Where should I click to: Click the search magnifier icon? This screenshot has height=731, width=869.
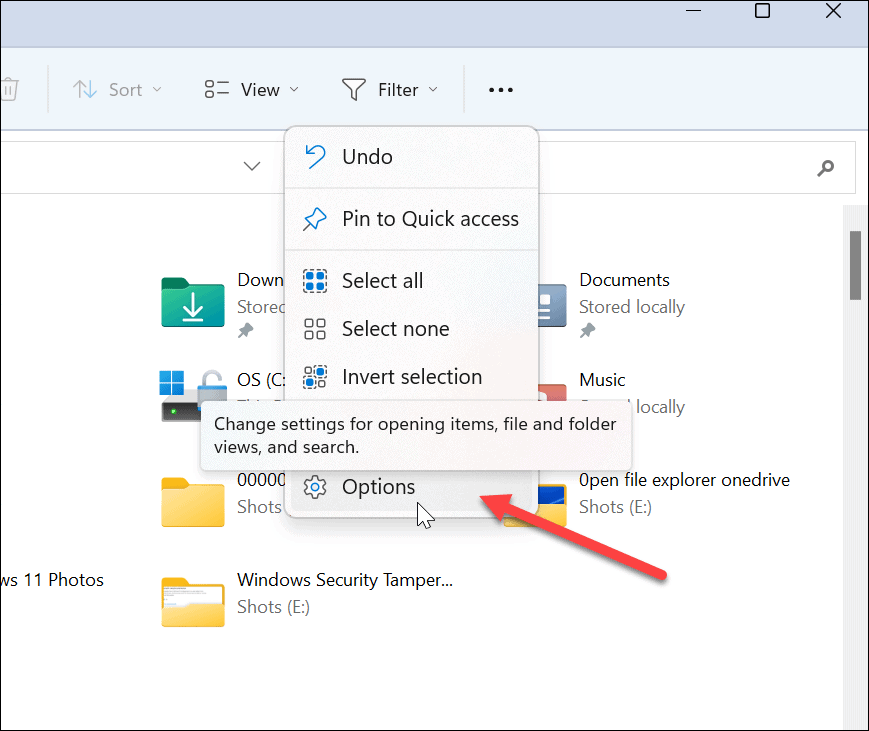[825, 167]
